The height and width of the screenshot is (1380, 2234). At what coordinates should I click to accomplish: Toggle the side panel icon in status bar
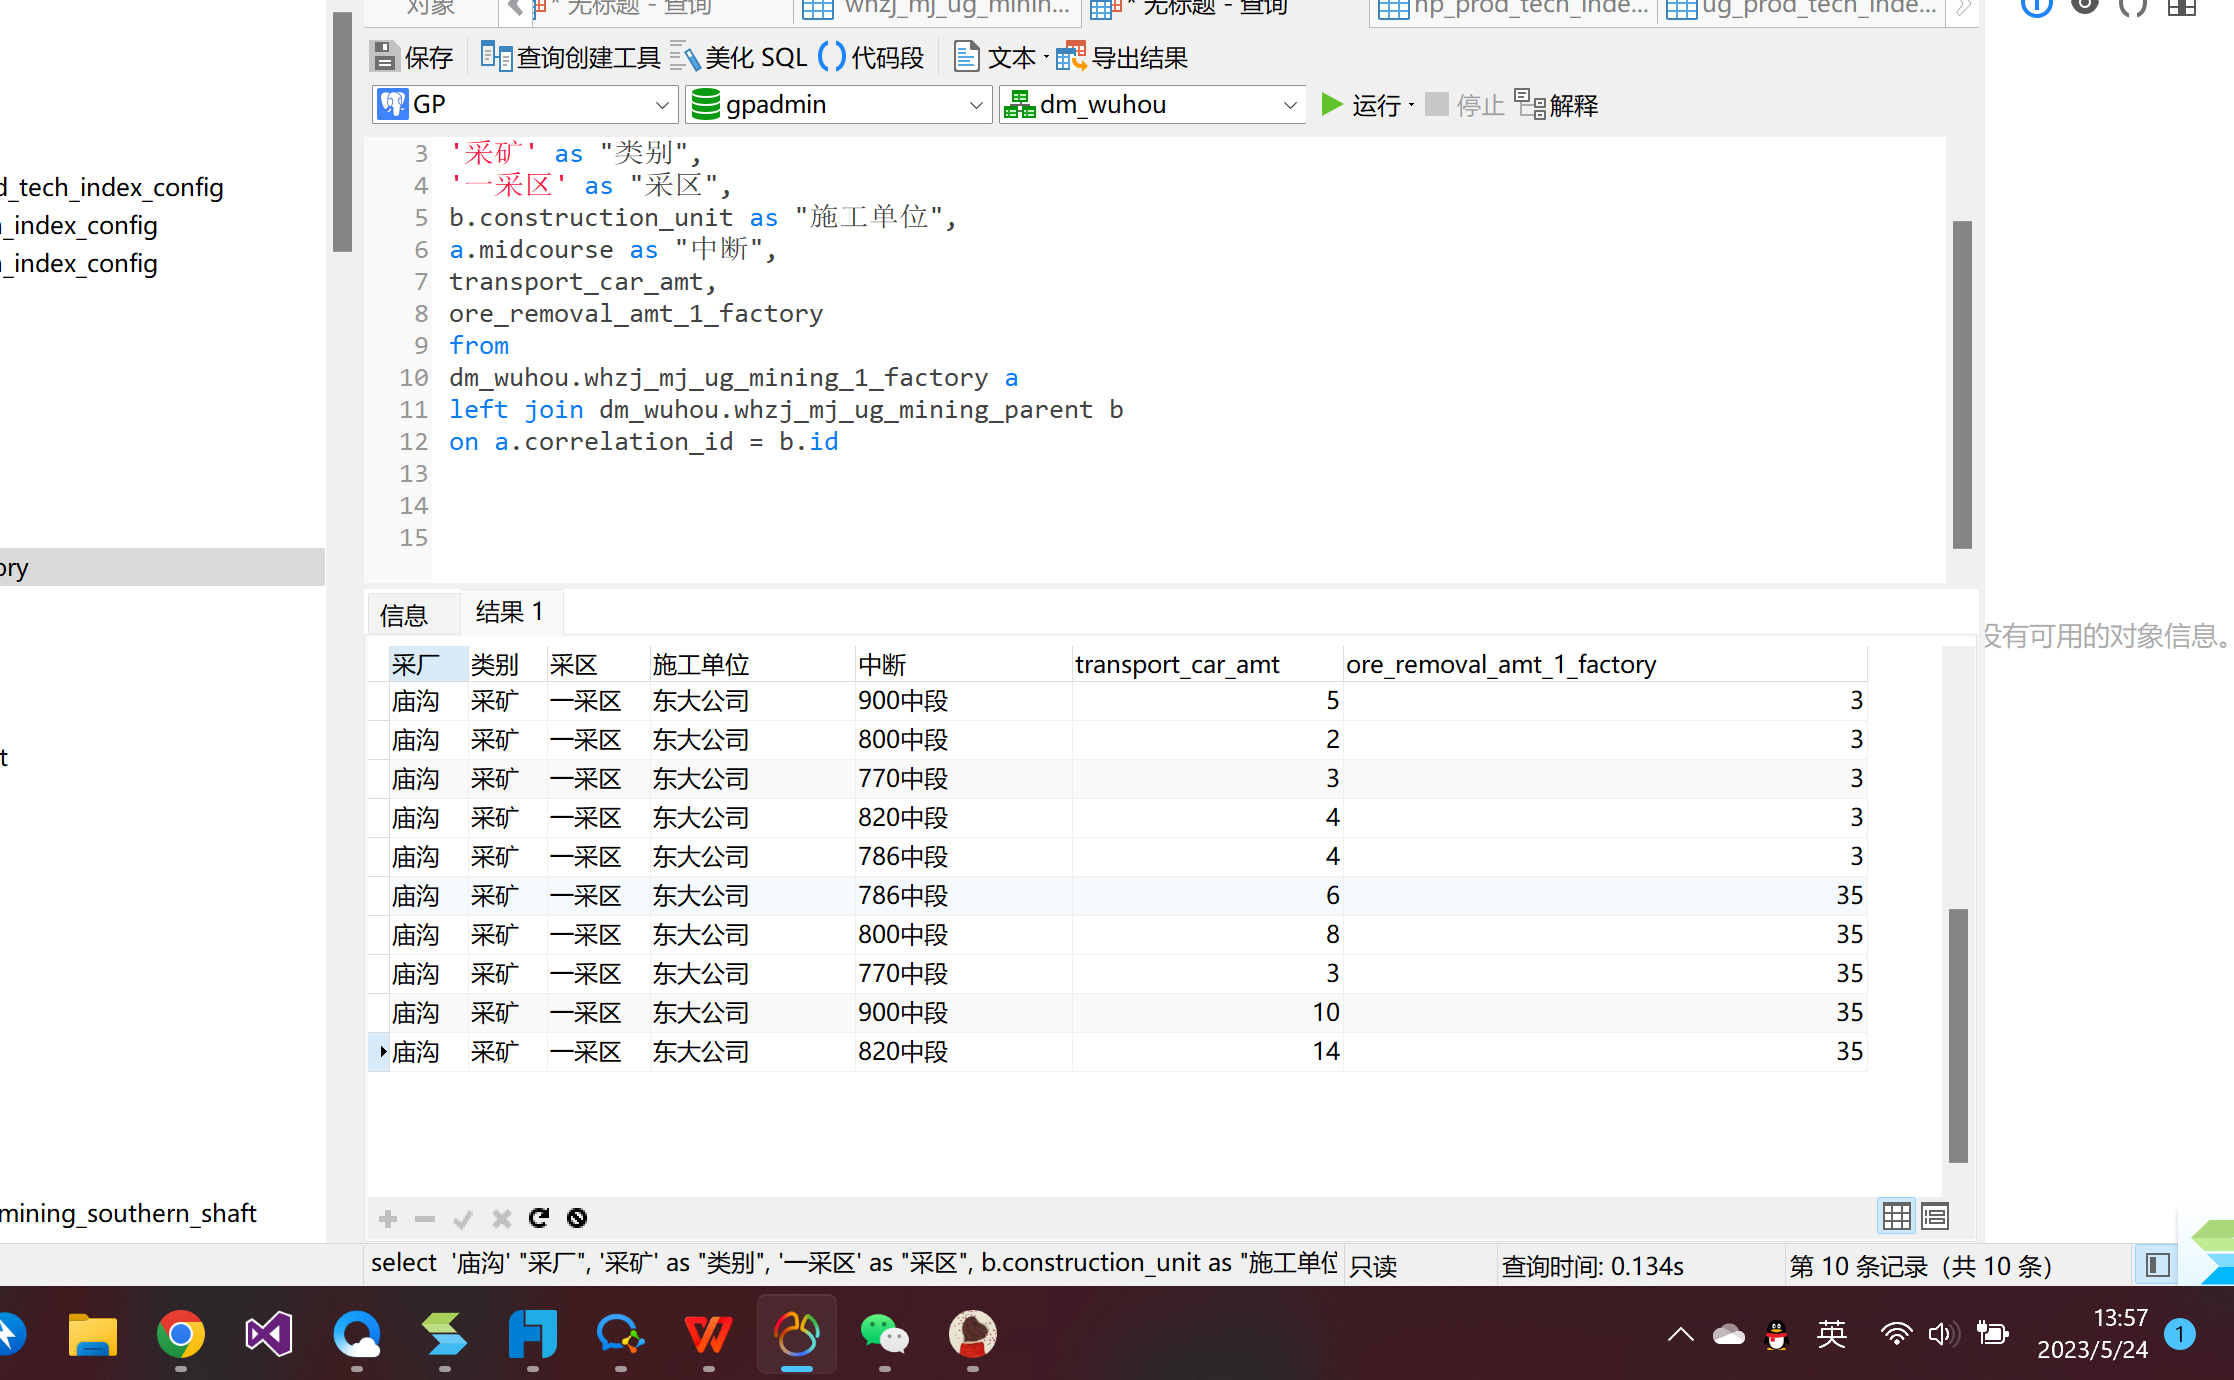click(x=2158, y=1265)
